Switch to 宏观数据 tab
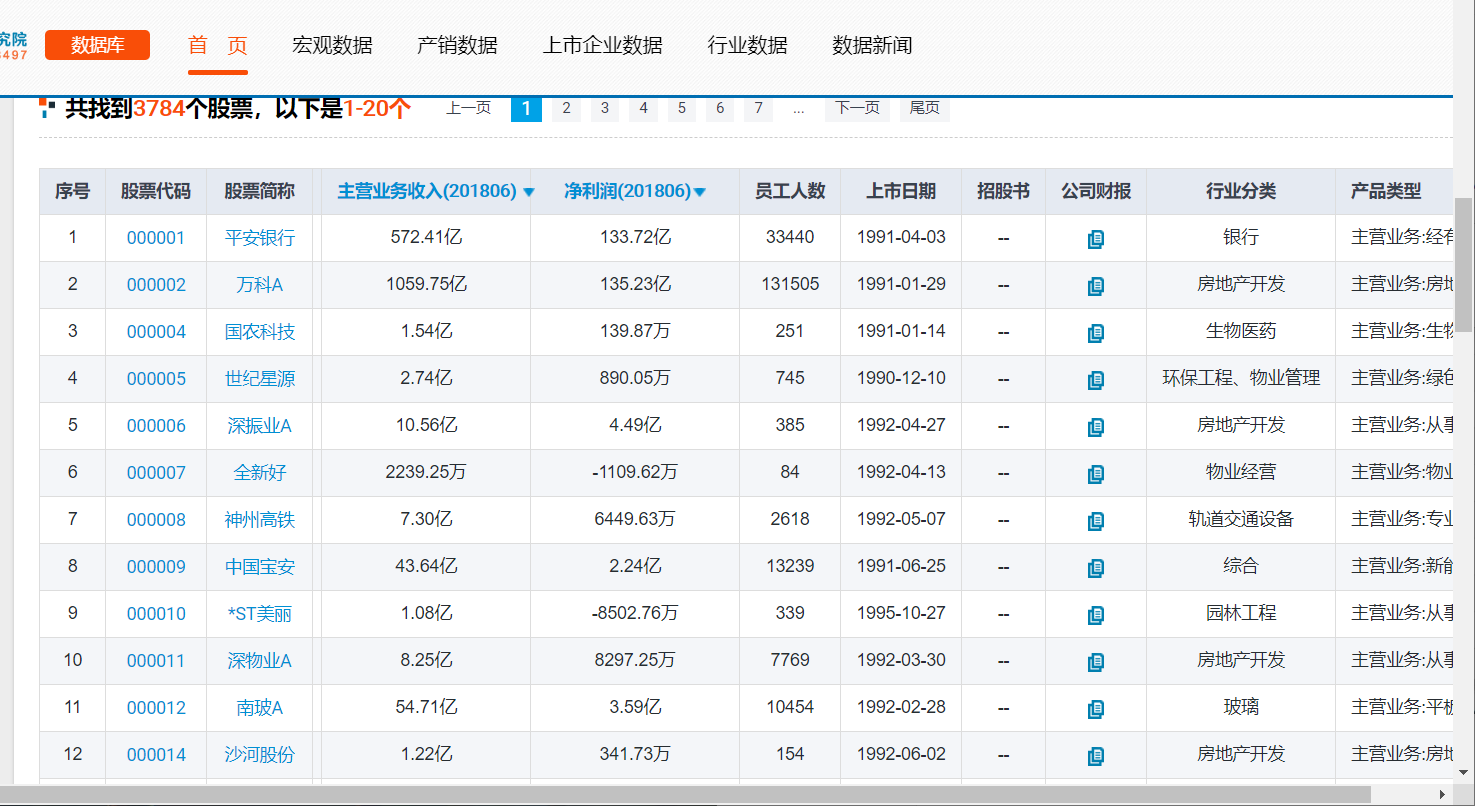 pyautogui.click(x=332, y=45)
